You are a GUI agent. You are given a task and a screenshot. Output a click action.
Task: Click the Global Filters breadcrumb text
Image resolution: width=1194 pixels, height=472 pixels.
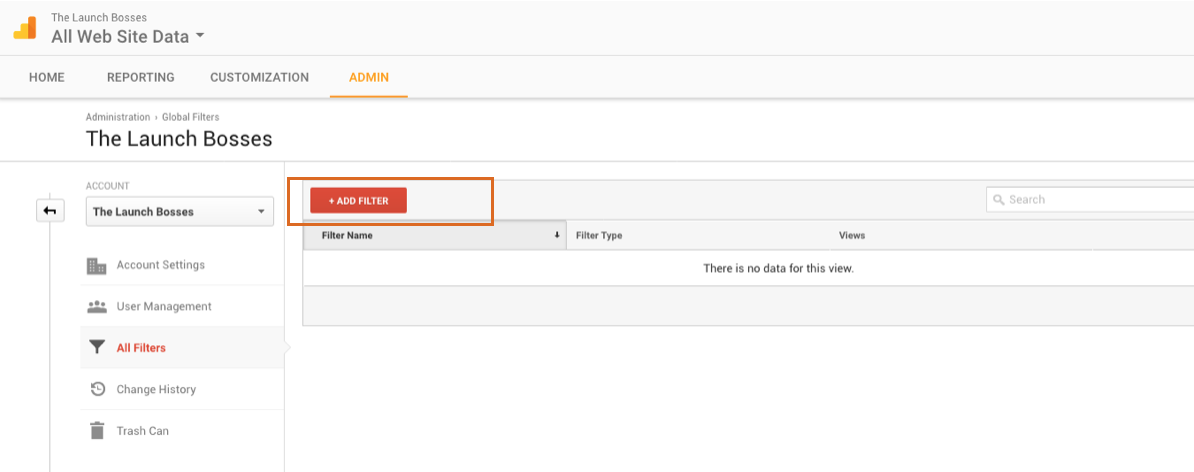190,117
